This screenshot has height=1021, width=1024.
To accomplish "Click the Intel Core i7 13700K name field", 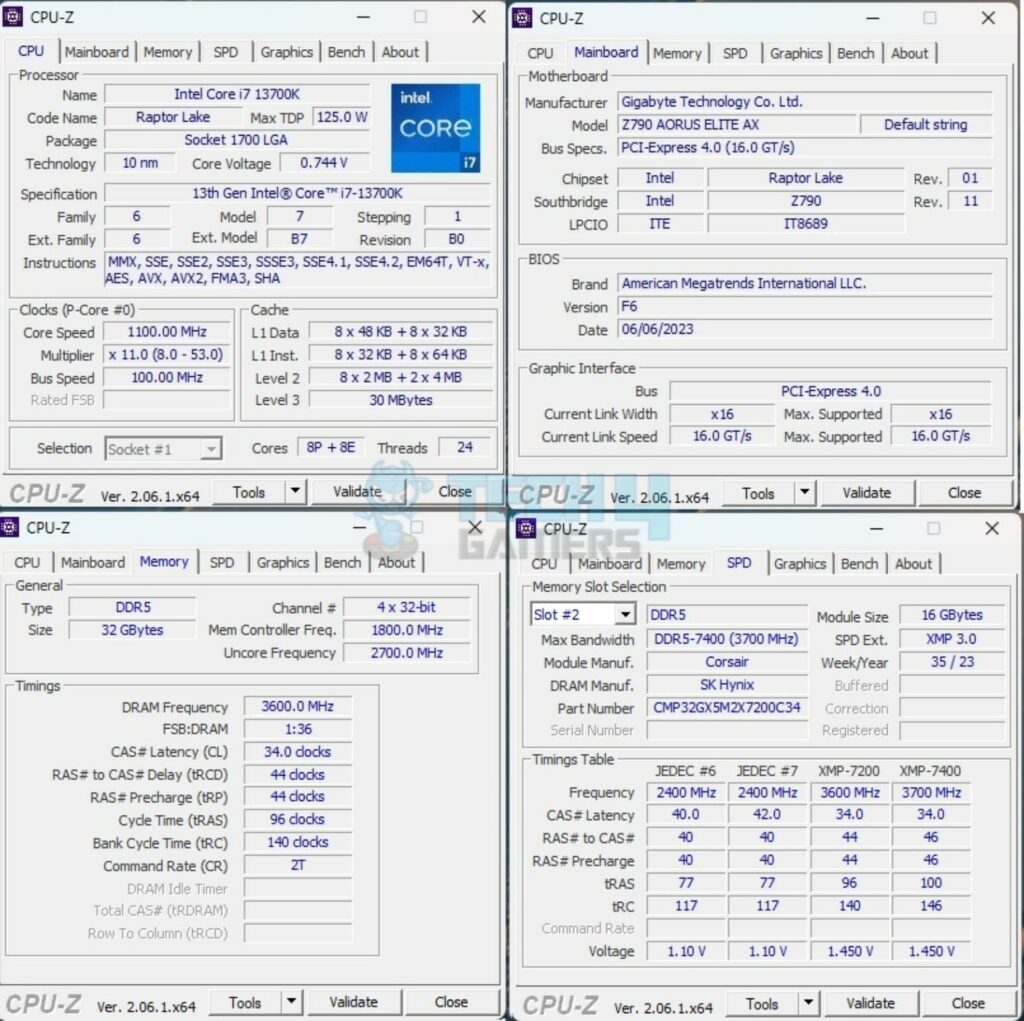I will point(237,94).
